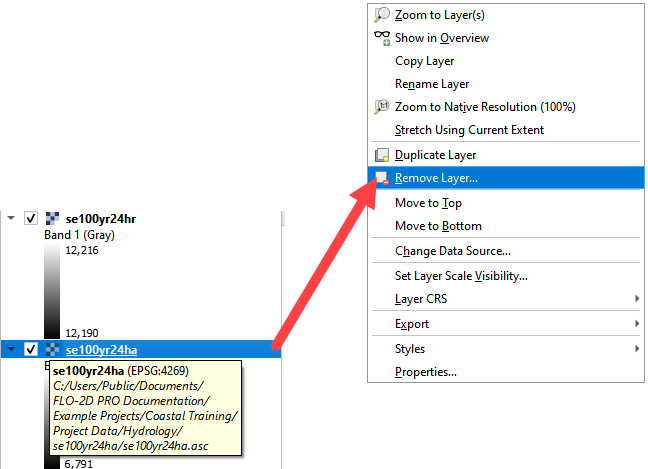Click the Remove Layer icon
The width and height of the screenshot is (648, 469).
pos(381,179)
